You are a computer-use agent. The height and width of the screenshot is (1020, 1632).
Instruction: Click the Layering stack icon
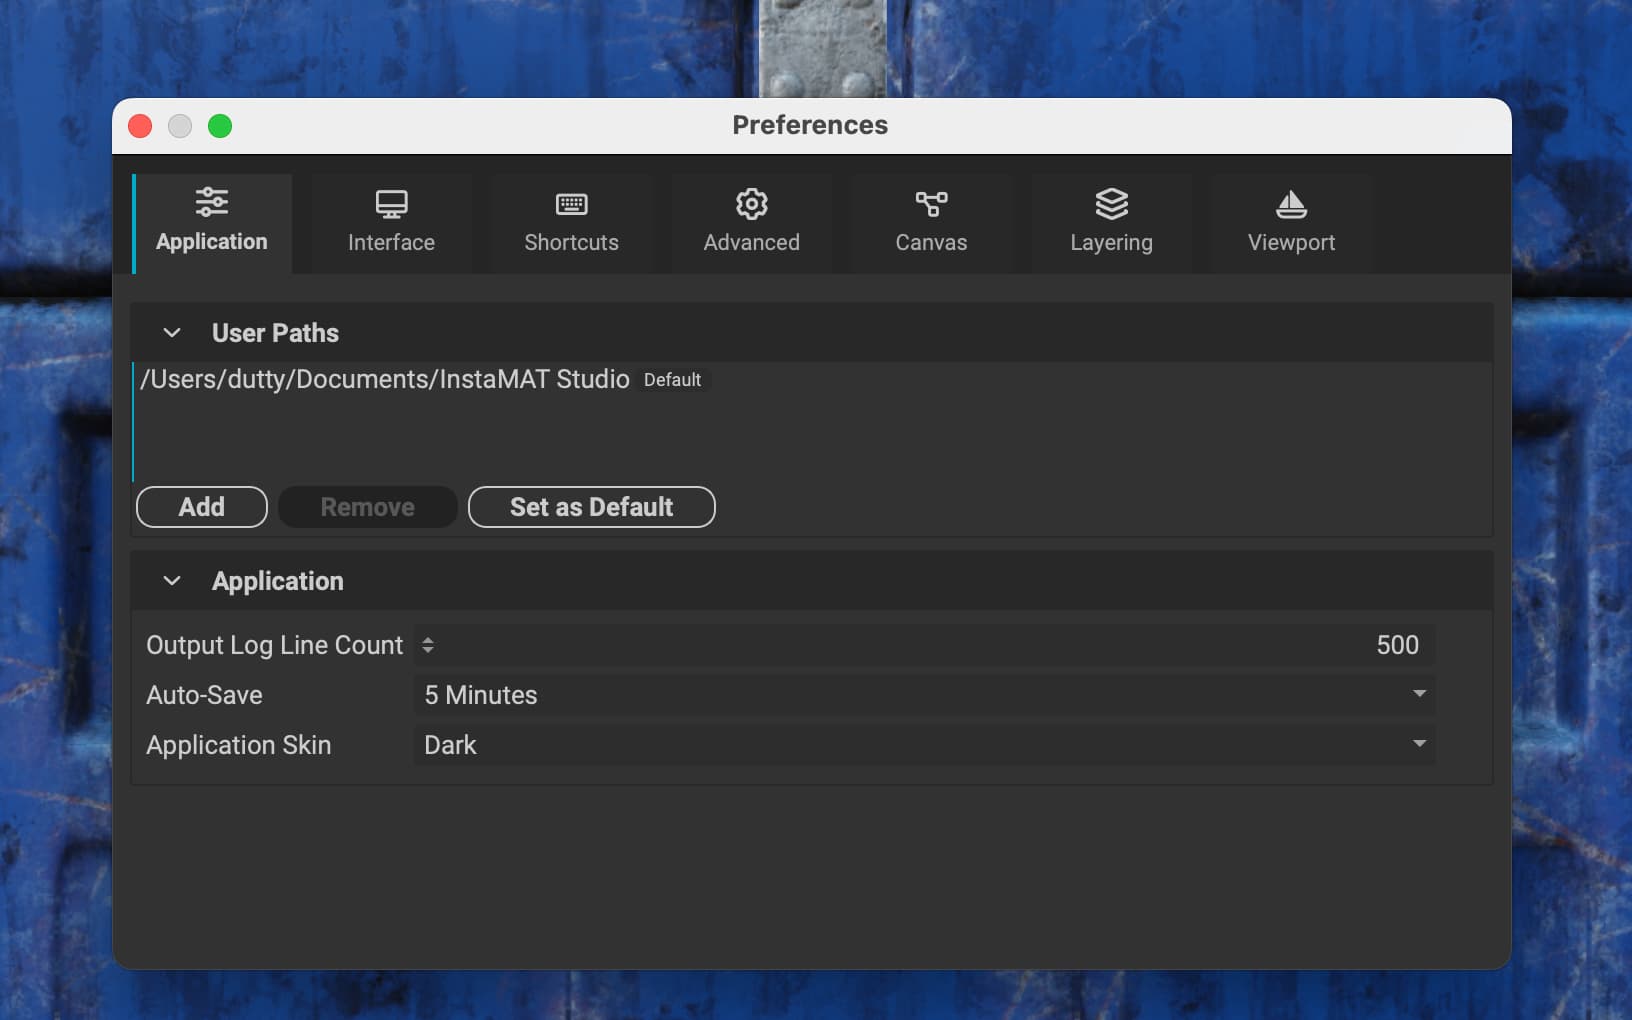pos(1111,204)
